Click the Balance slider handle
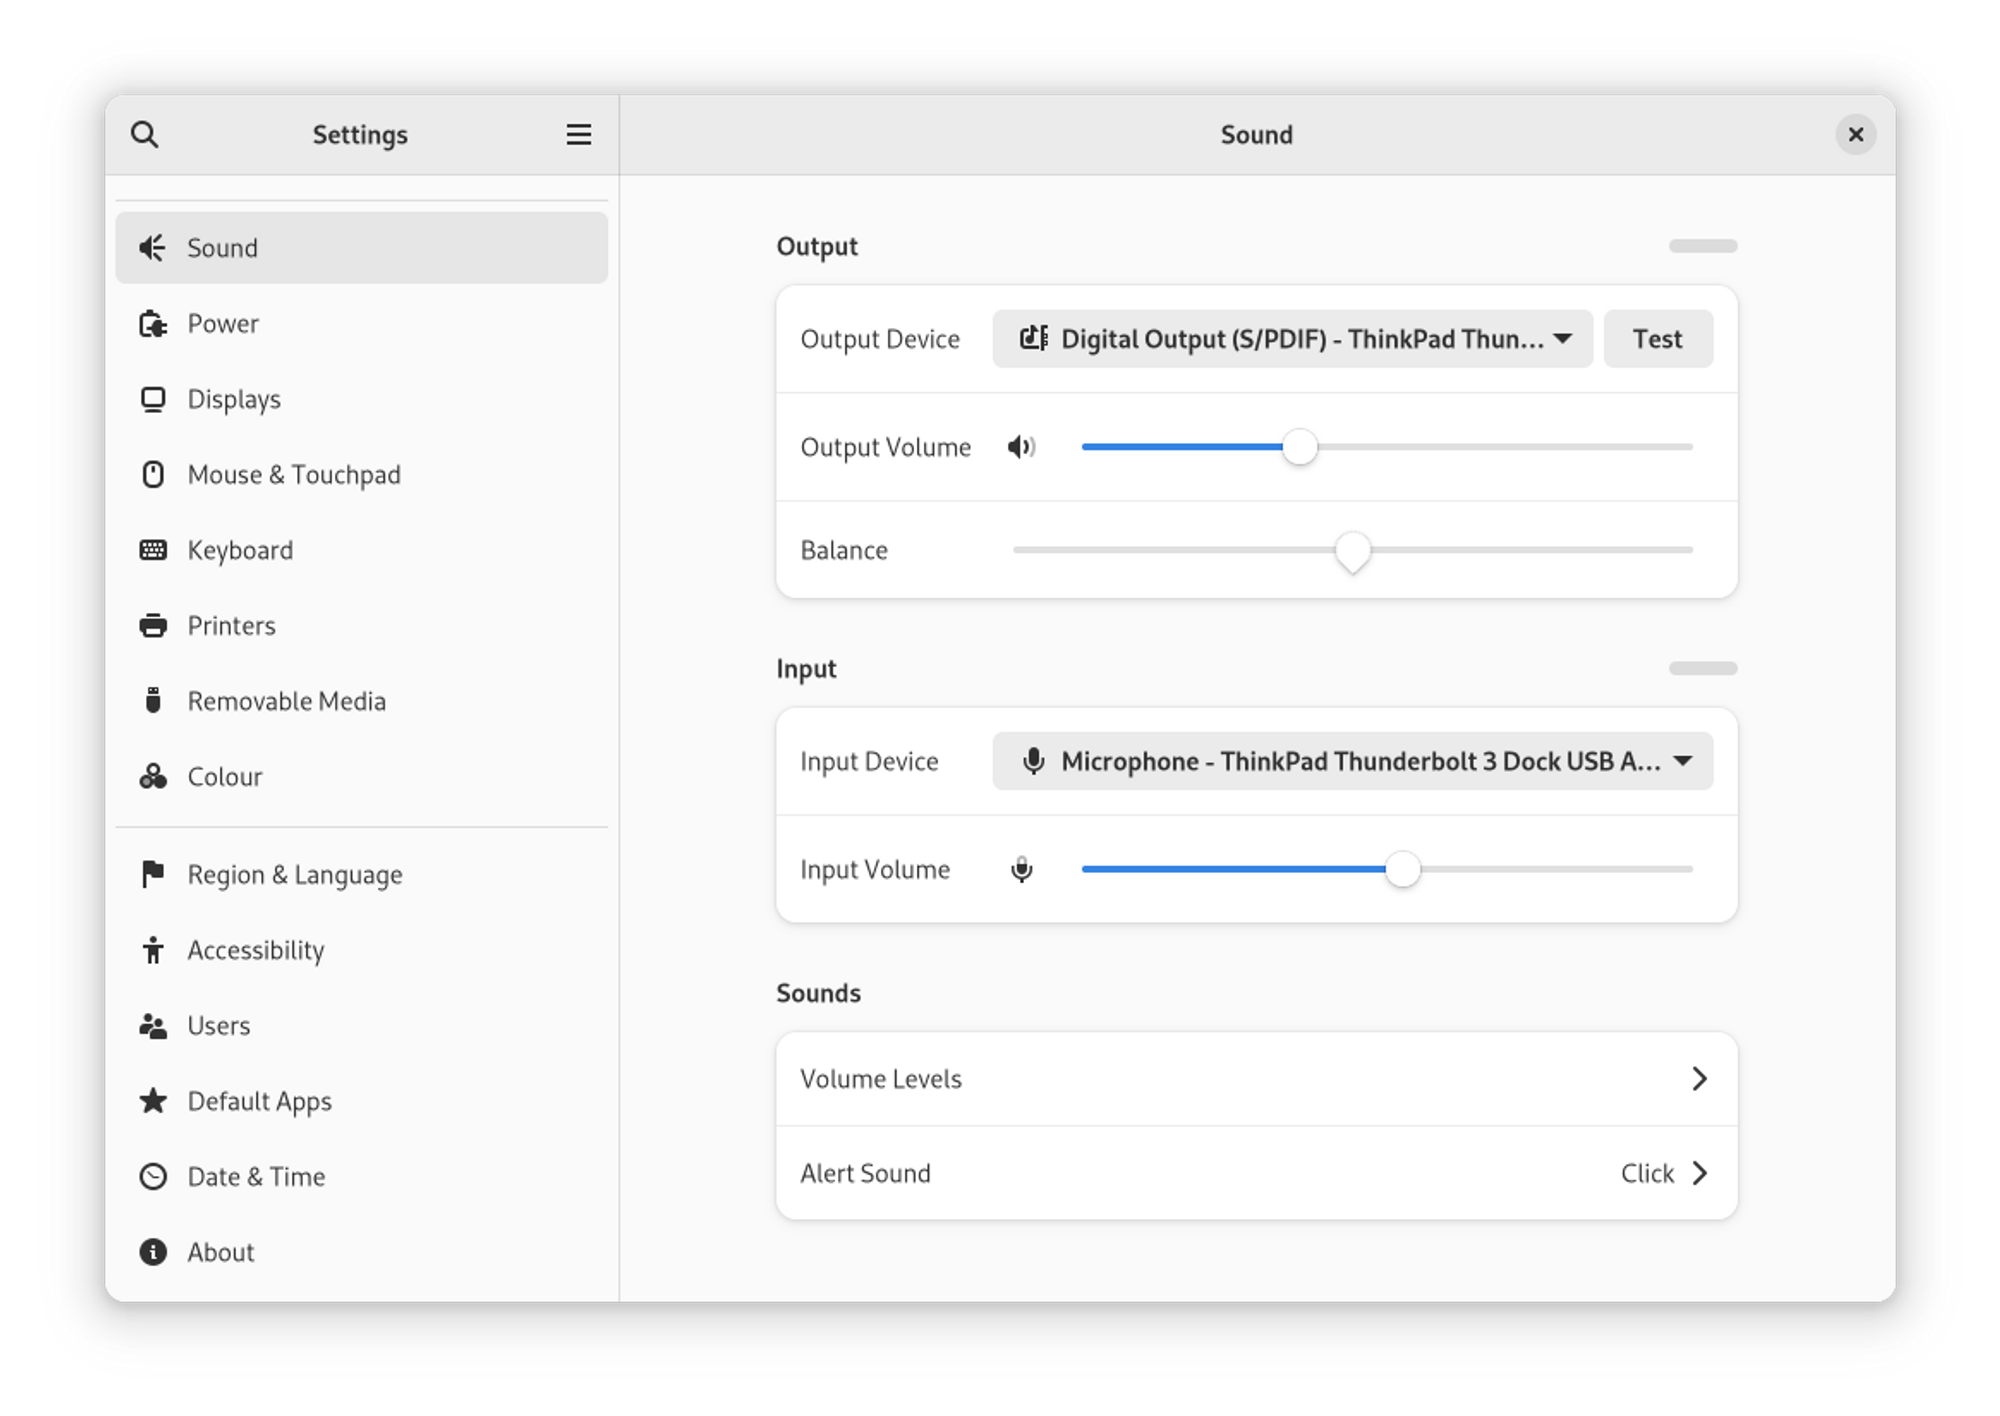The image size is (2000, 1416). tap(1352, 550)
